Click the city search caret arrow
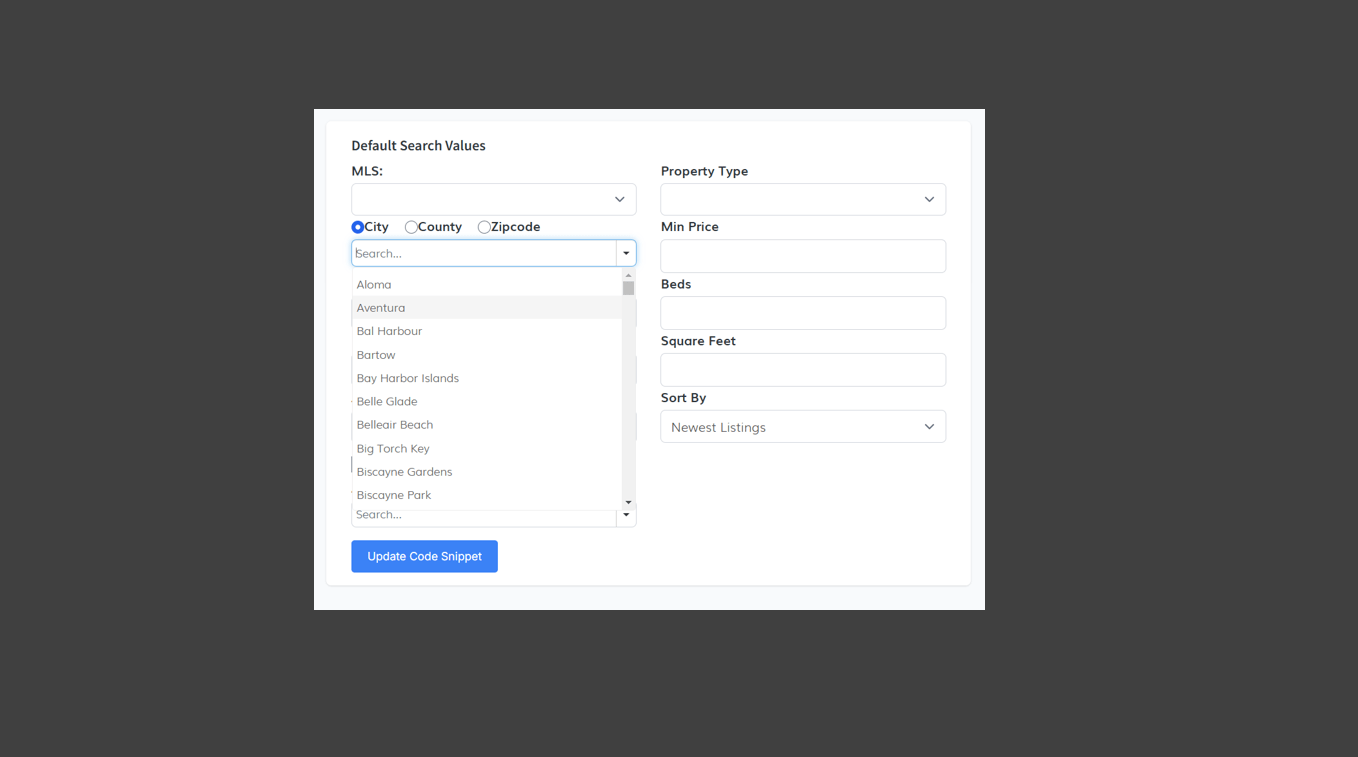 (626, 254)
